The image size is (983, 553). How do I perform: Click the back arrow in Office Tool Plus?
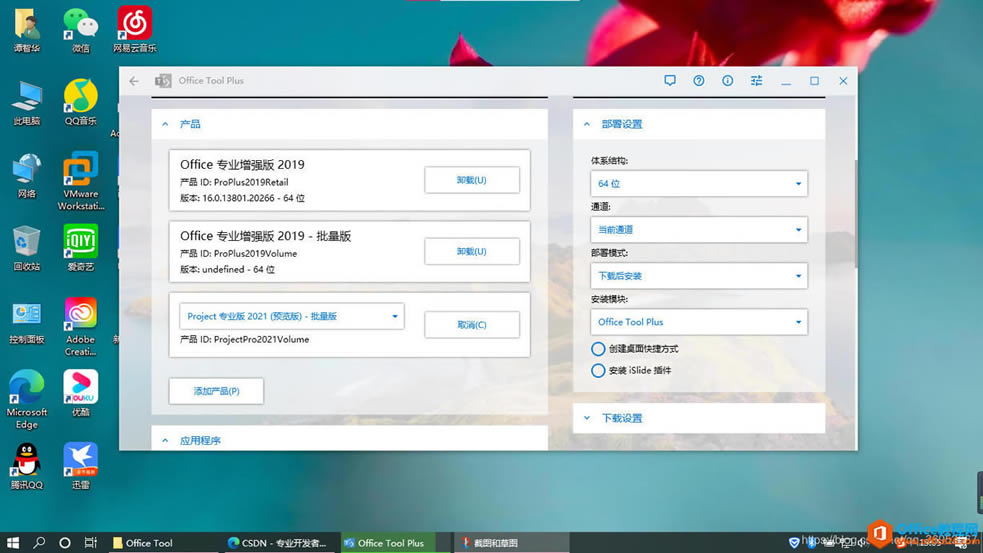134,81
